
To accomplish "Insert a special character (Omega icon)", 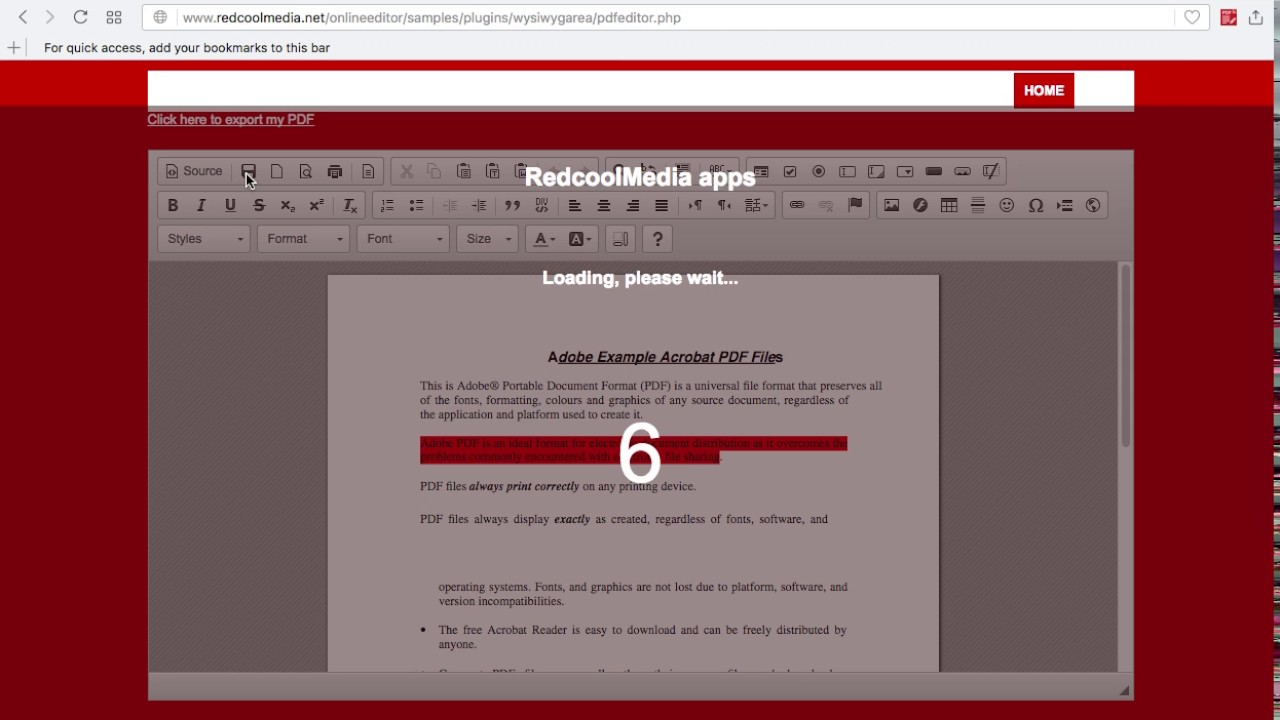I will coord(1036,205).
